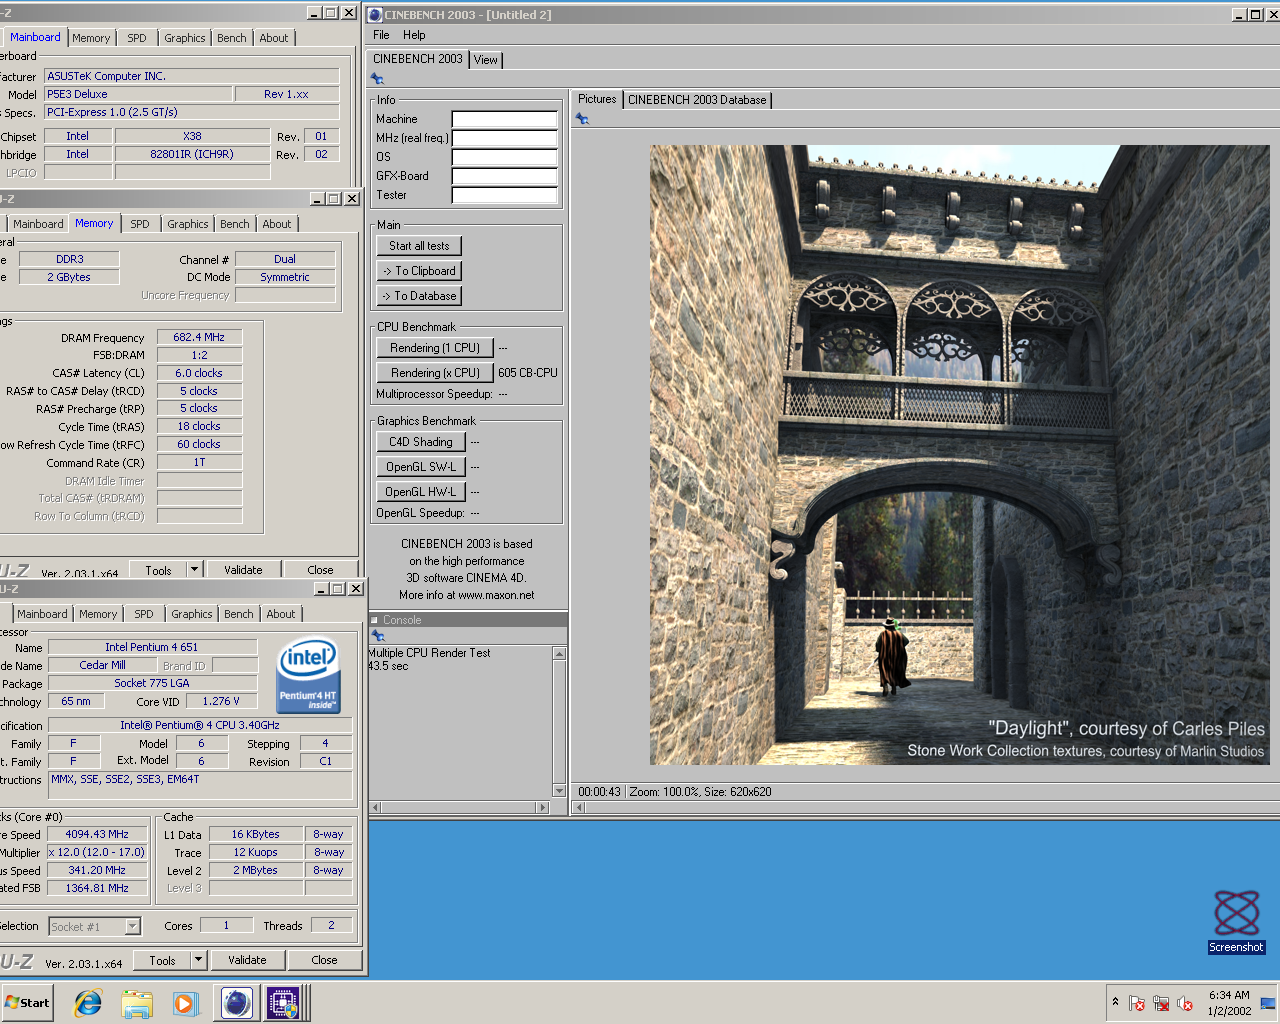Click the Intel Pentium 4 HT logo in CPU-Z
This screenshot has height=1024, width=1280.
(308, 676)
